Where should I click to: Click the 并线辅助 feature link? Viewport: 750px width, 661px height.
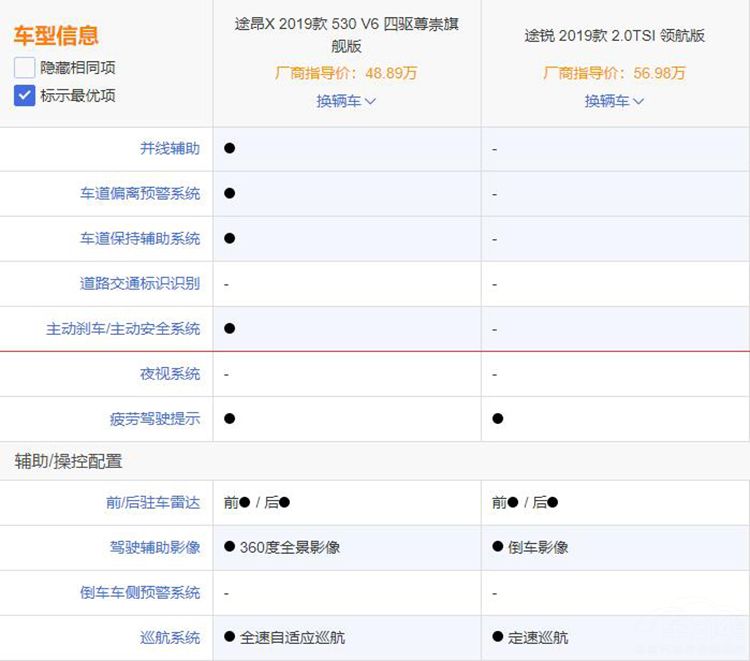coord(170,148)
